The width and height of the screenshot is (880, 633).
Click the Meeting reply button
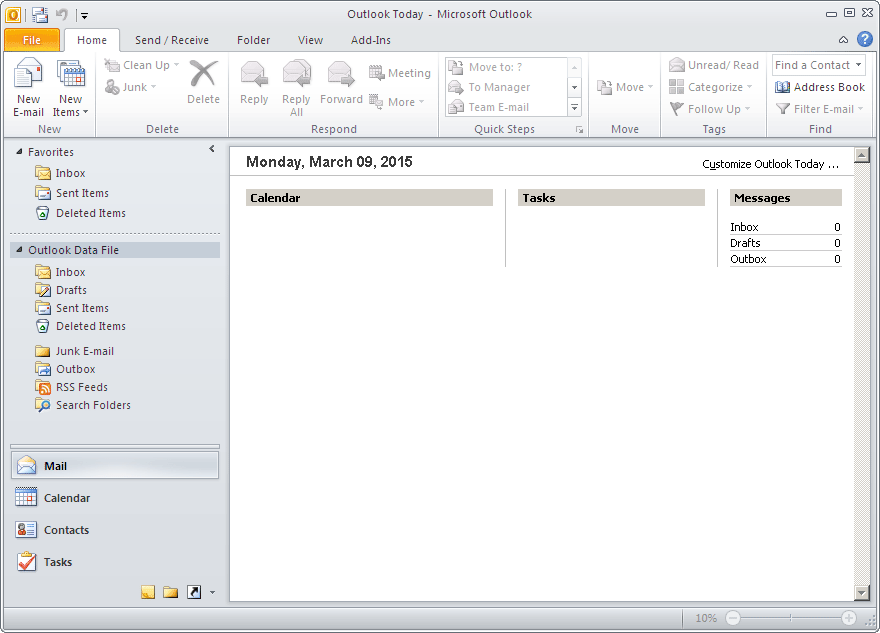[400, 73]
